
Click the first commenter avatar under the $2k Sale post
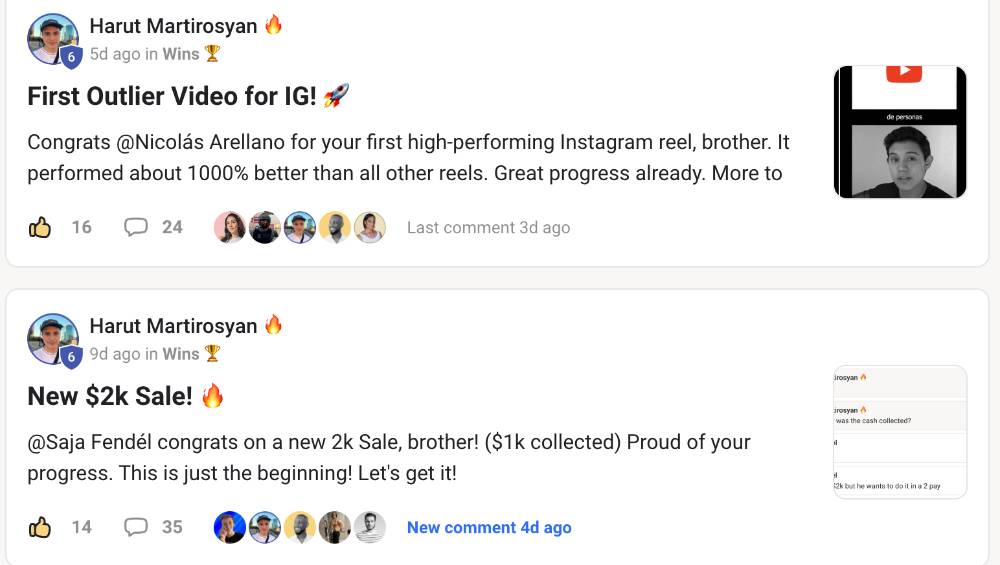click(x=230, y=527)
